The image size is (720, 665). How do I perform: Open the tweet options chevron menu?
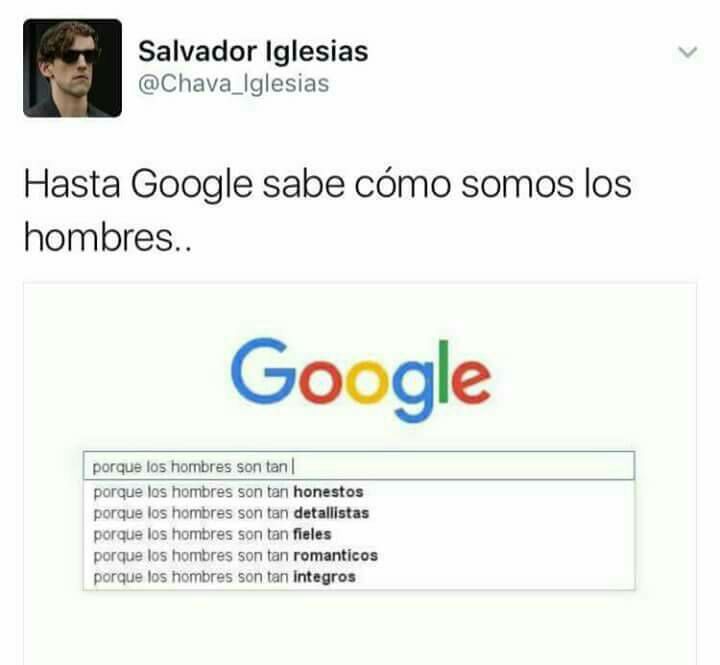pyautogui.click(x=687, y=52)
